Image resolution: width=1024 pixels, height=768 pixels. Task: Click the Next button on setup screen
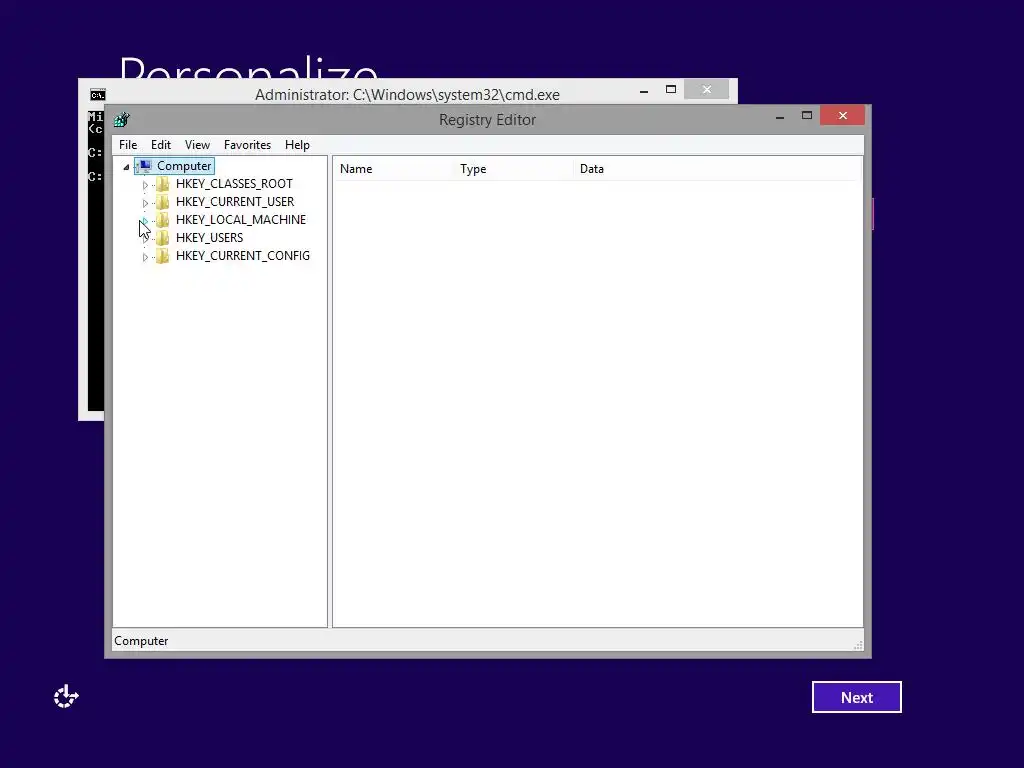click(856, 697)
